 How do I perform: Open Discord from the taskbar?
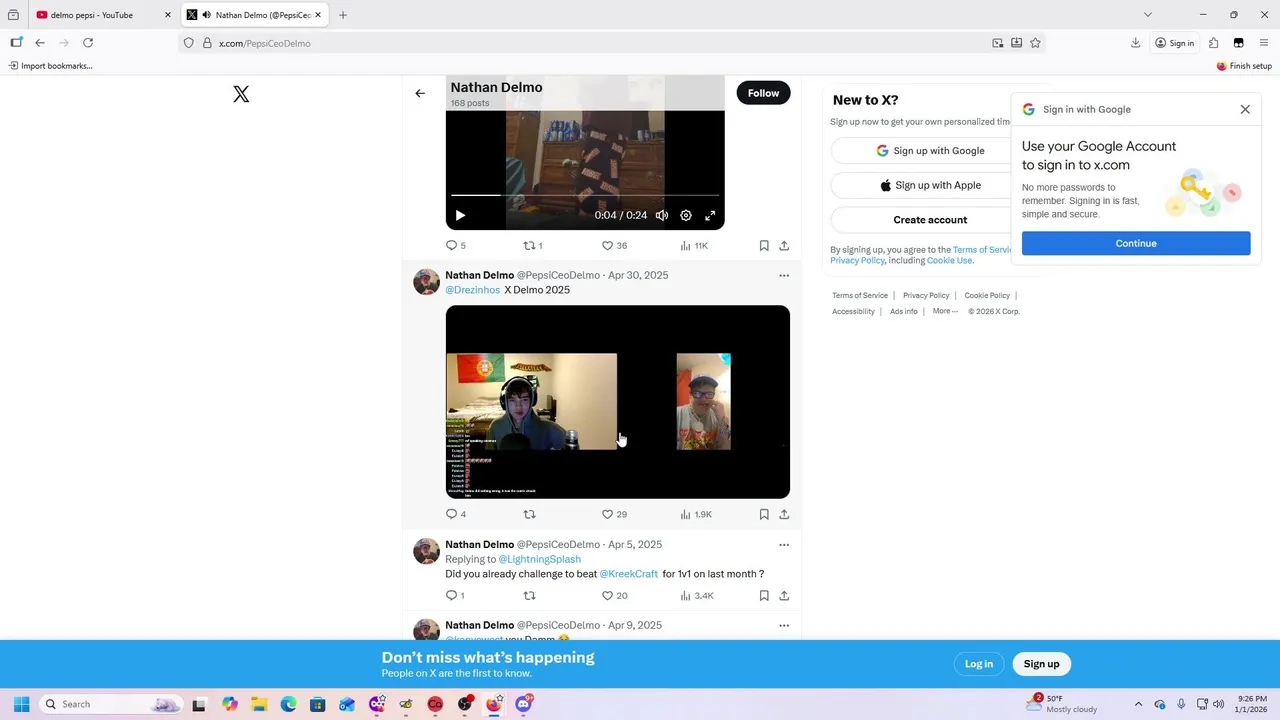click(x=523, y=704)
